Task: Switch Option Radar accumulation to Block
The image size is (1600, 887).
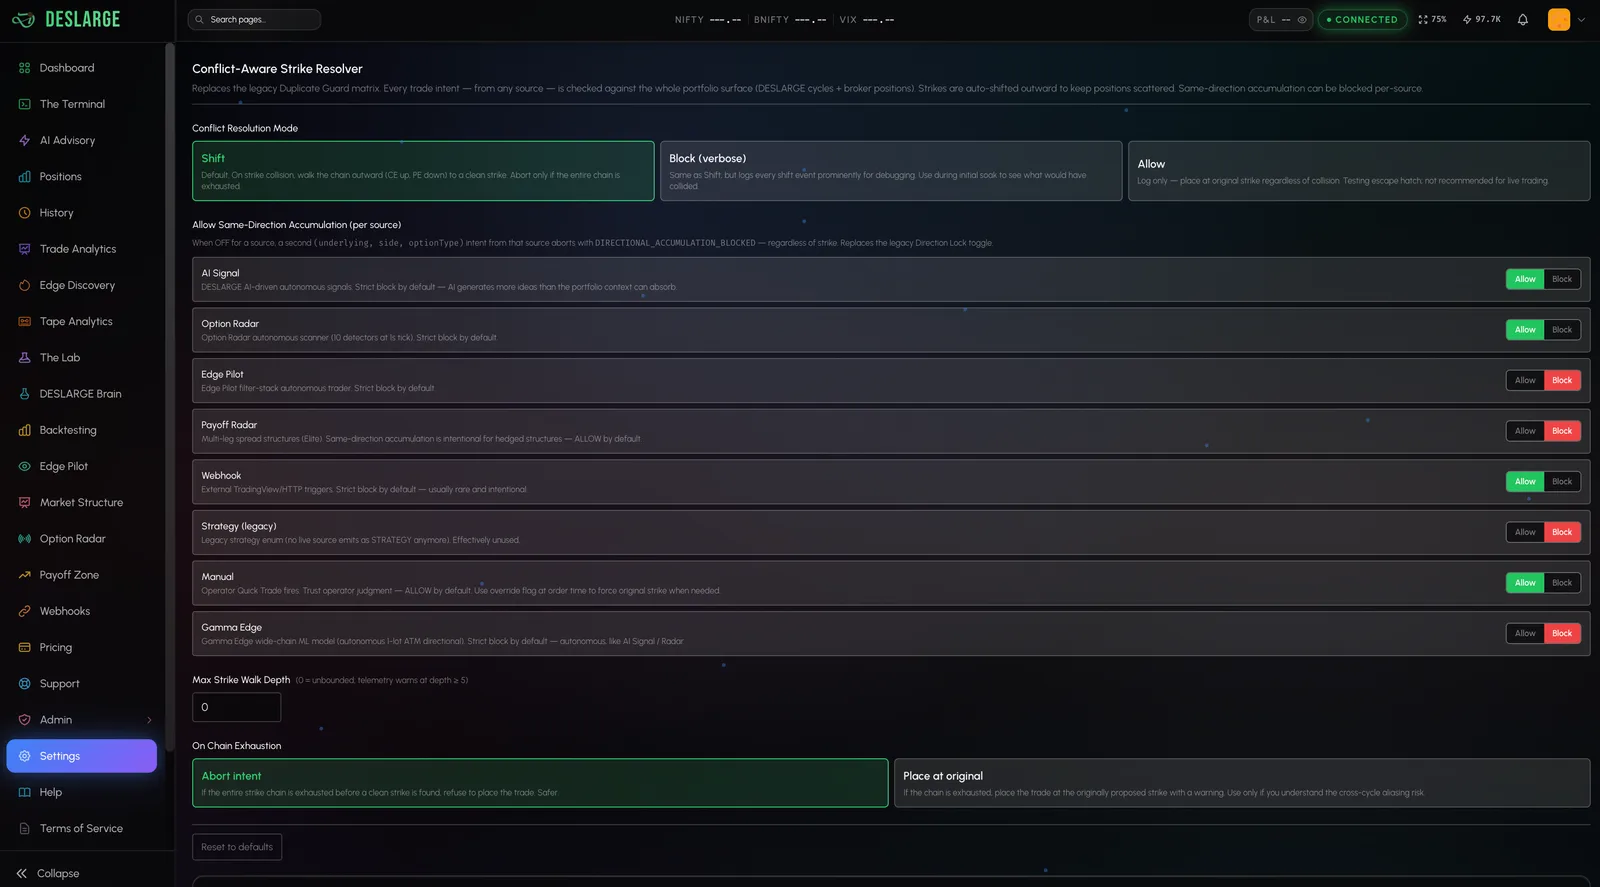Action: click(x=1562, y=330)
